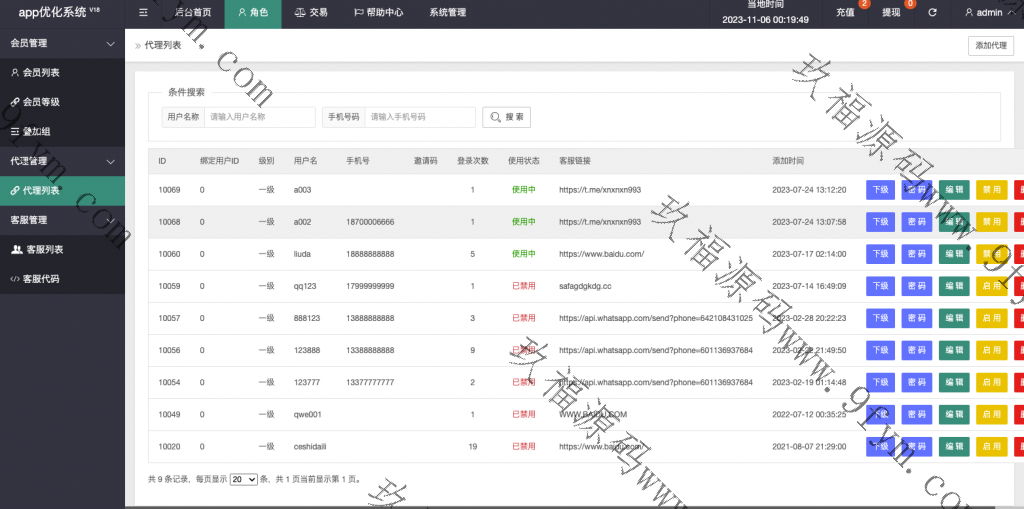Open 会员列表 in the sidebar
The width and height of the screenshot is (1024, 509).
tap(41, 73)
